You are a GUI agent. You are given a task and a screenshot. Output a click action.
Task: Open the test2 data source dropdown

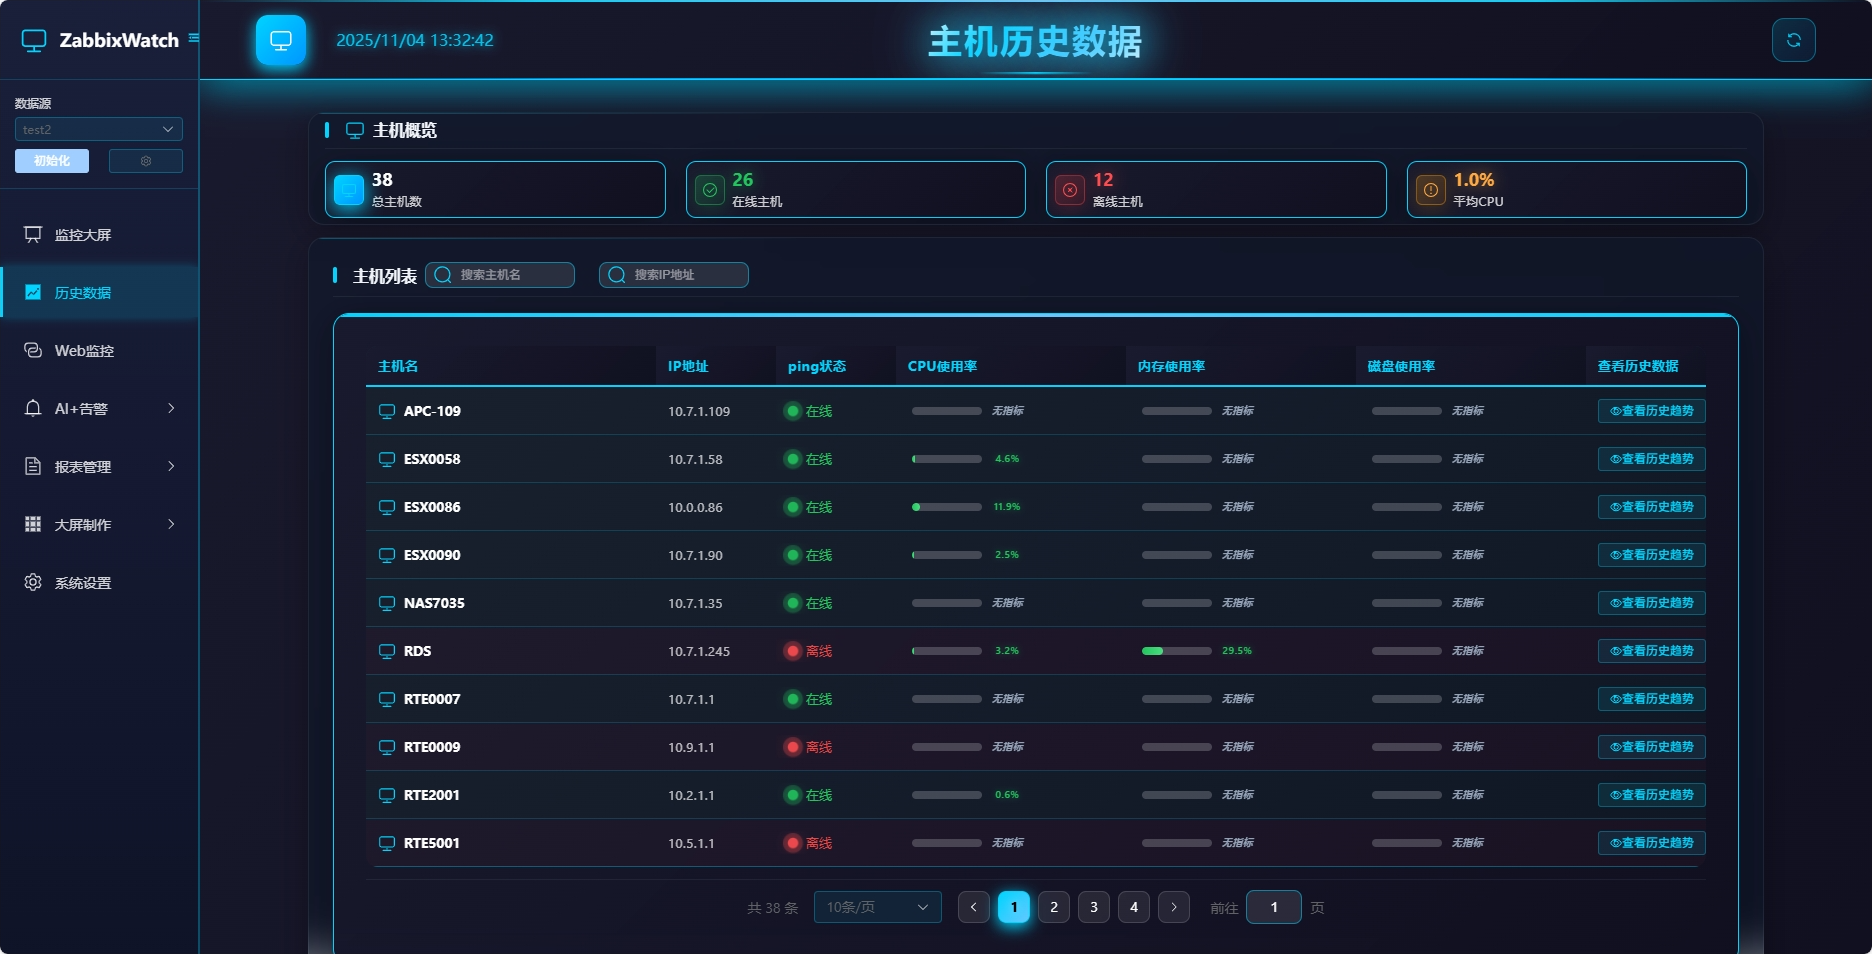click(x=98, y=129)
